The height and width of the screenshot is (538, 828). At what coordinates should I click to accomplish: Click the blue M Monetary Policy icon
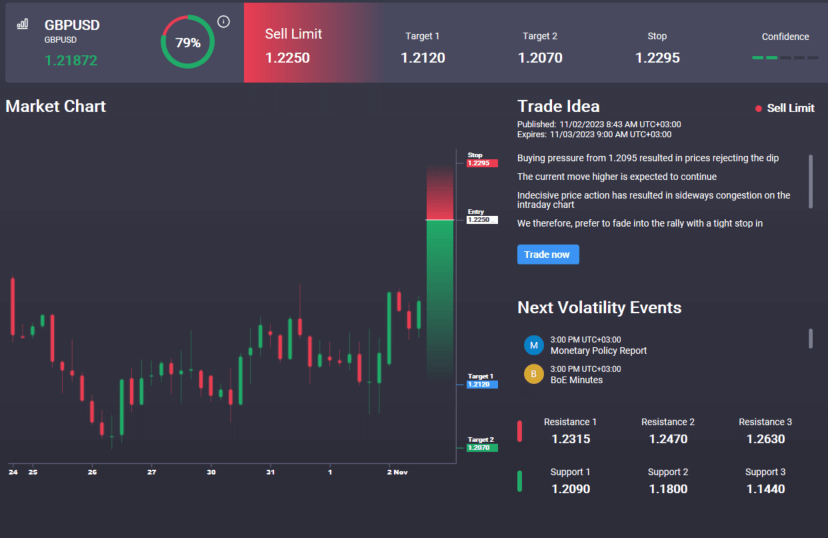click(x=534, y=345)
